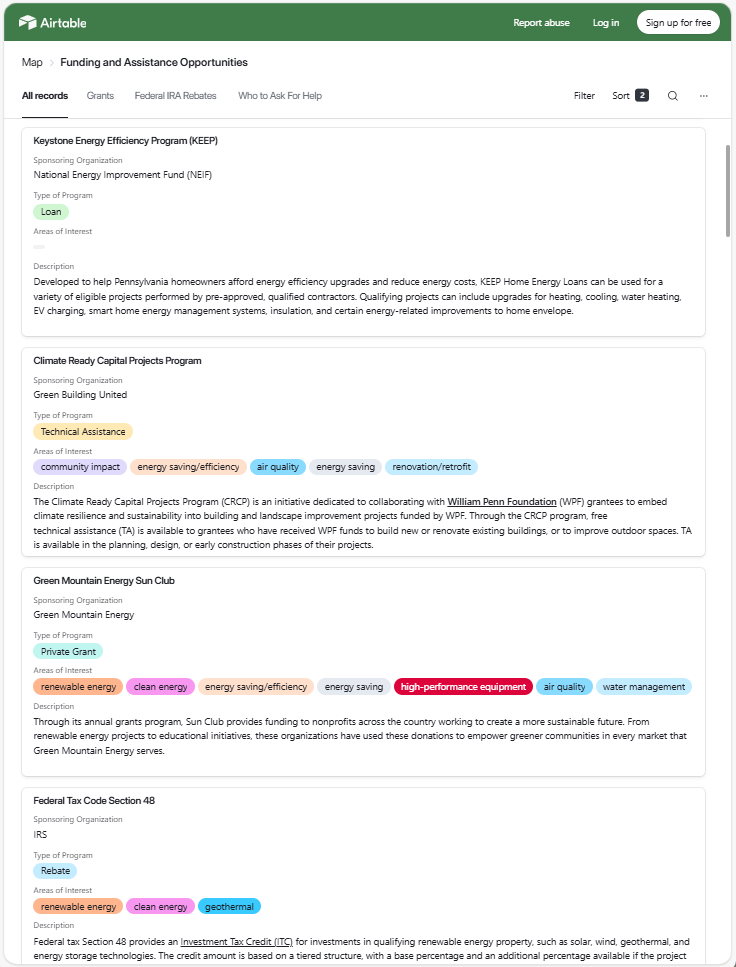Screen dimensions: 736x967
Task: Click the Sort count badge
Action: [642, 96]
